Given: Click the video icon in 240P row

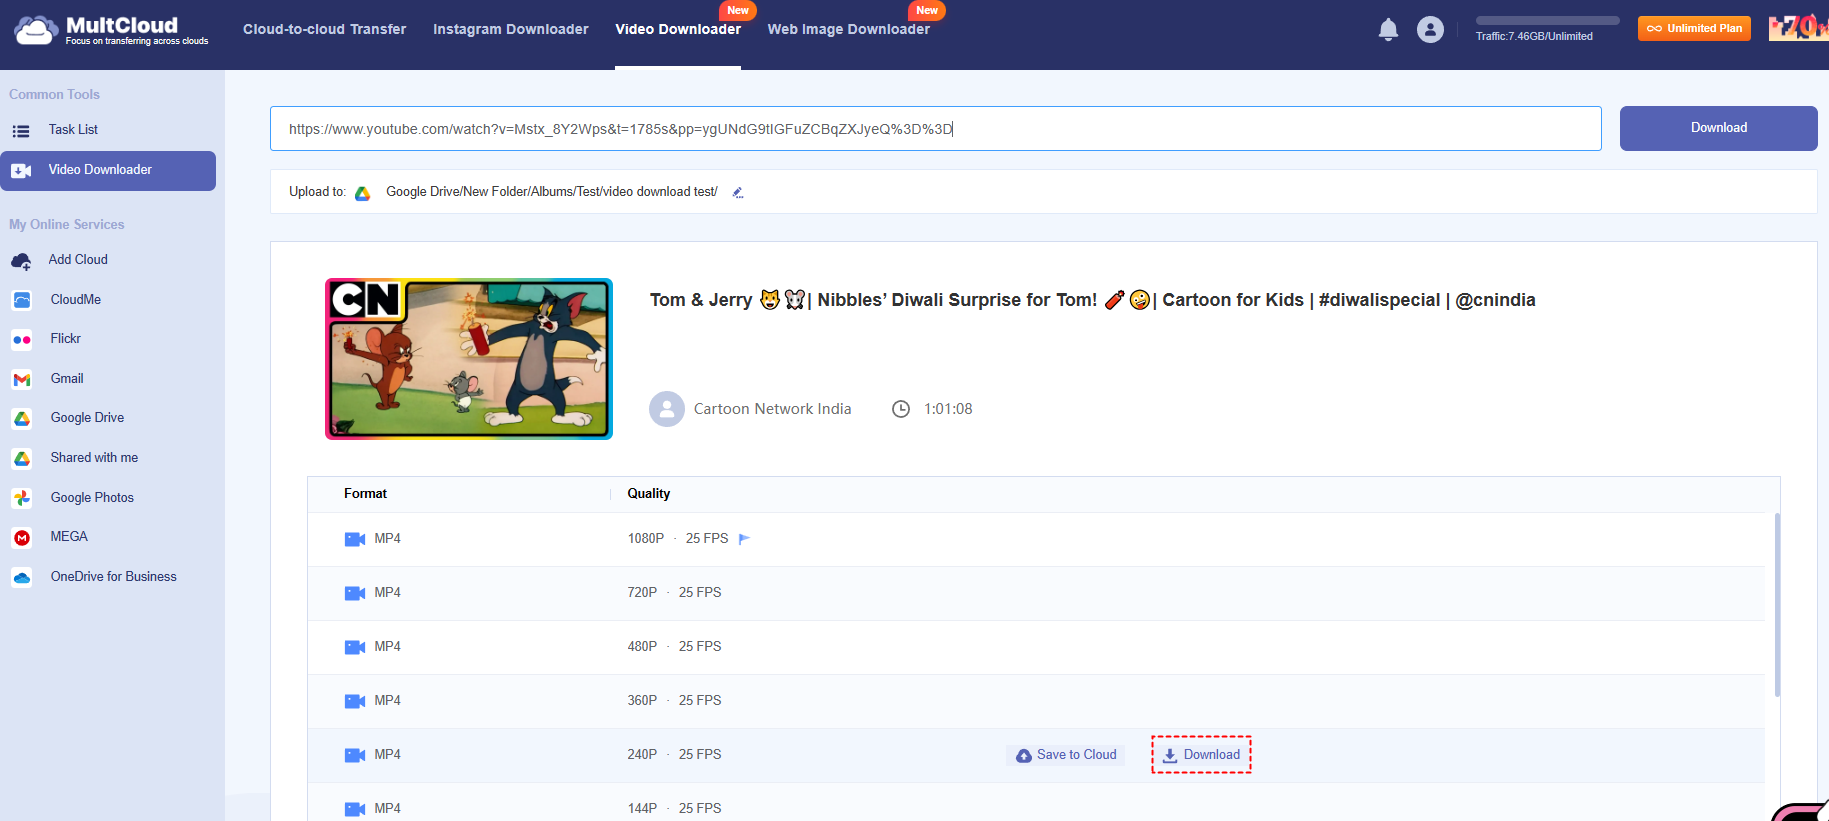Looking at the screenshot, I should (355, 755).
